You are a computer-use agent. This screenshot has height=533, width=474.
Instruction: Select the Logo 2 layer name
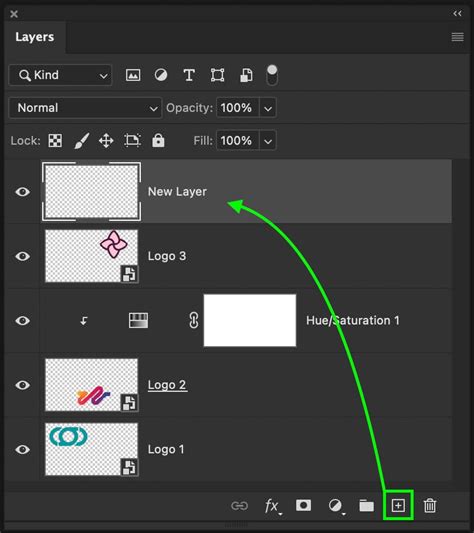[167, 385]
